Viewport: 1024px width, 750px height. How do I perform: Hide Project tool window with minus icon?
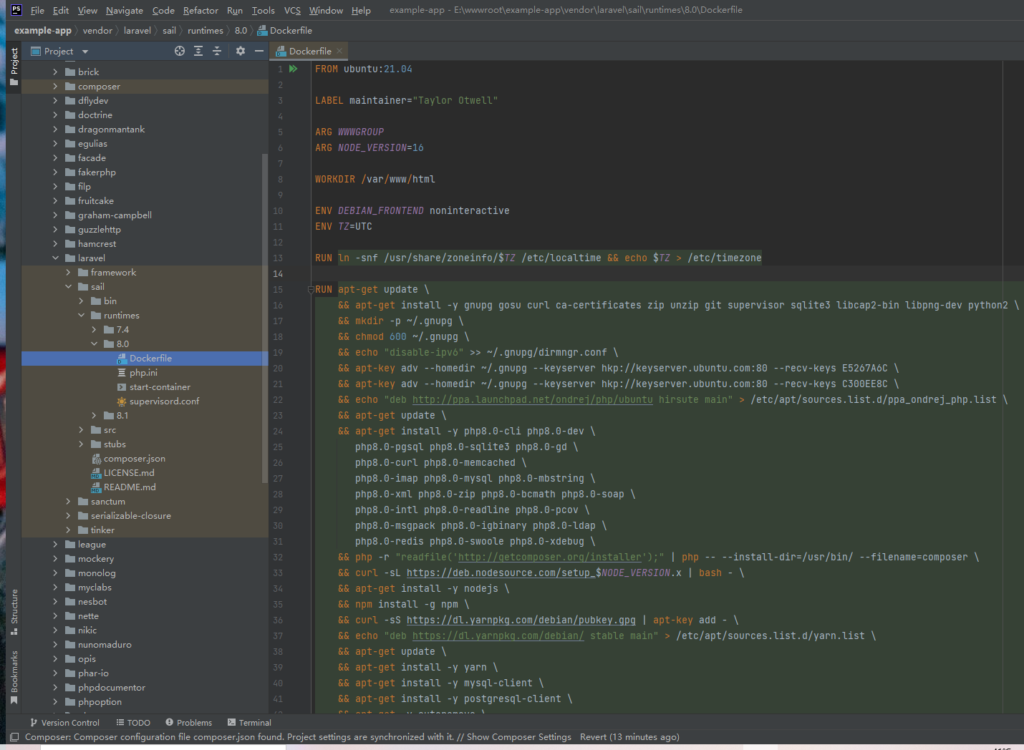(x=258, y=50)
